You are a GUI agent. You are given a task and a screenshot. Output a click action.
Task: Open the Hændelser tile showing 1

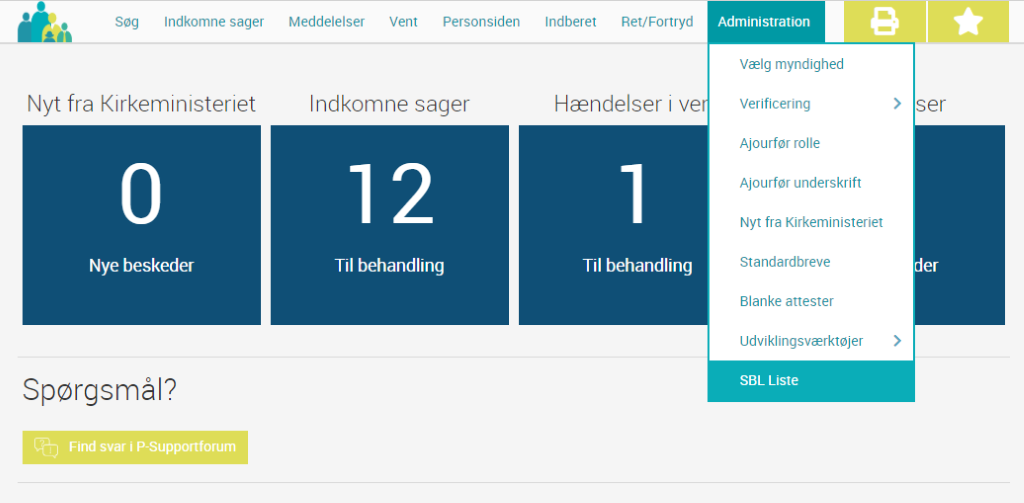tap(613, 225)
